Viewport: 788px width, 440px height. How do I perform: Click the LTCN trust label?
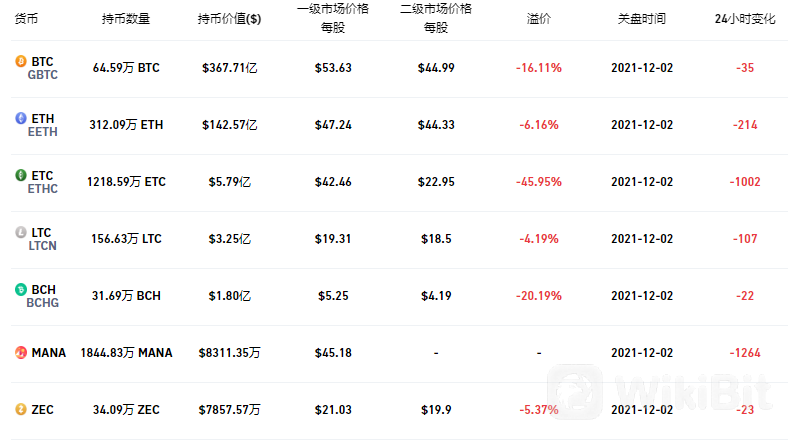(42, 246)
